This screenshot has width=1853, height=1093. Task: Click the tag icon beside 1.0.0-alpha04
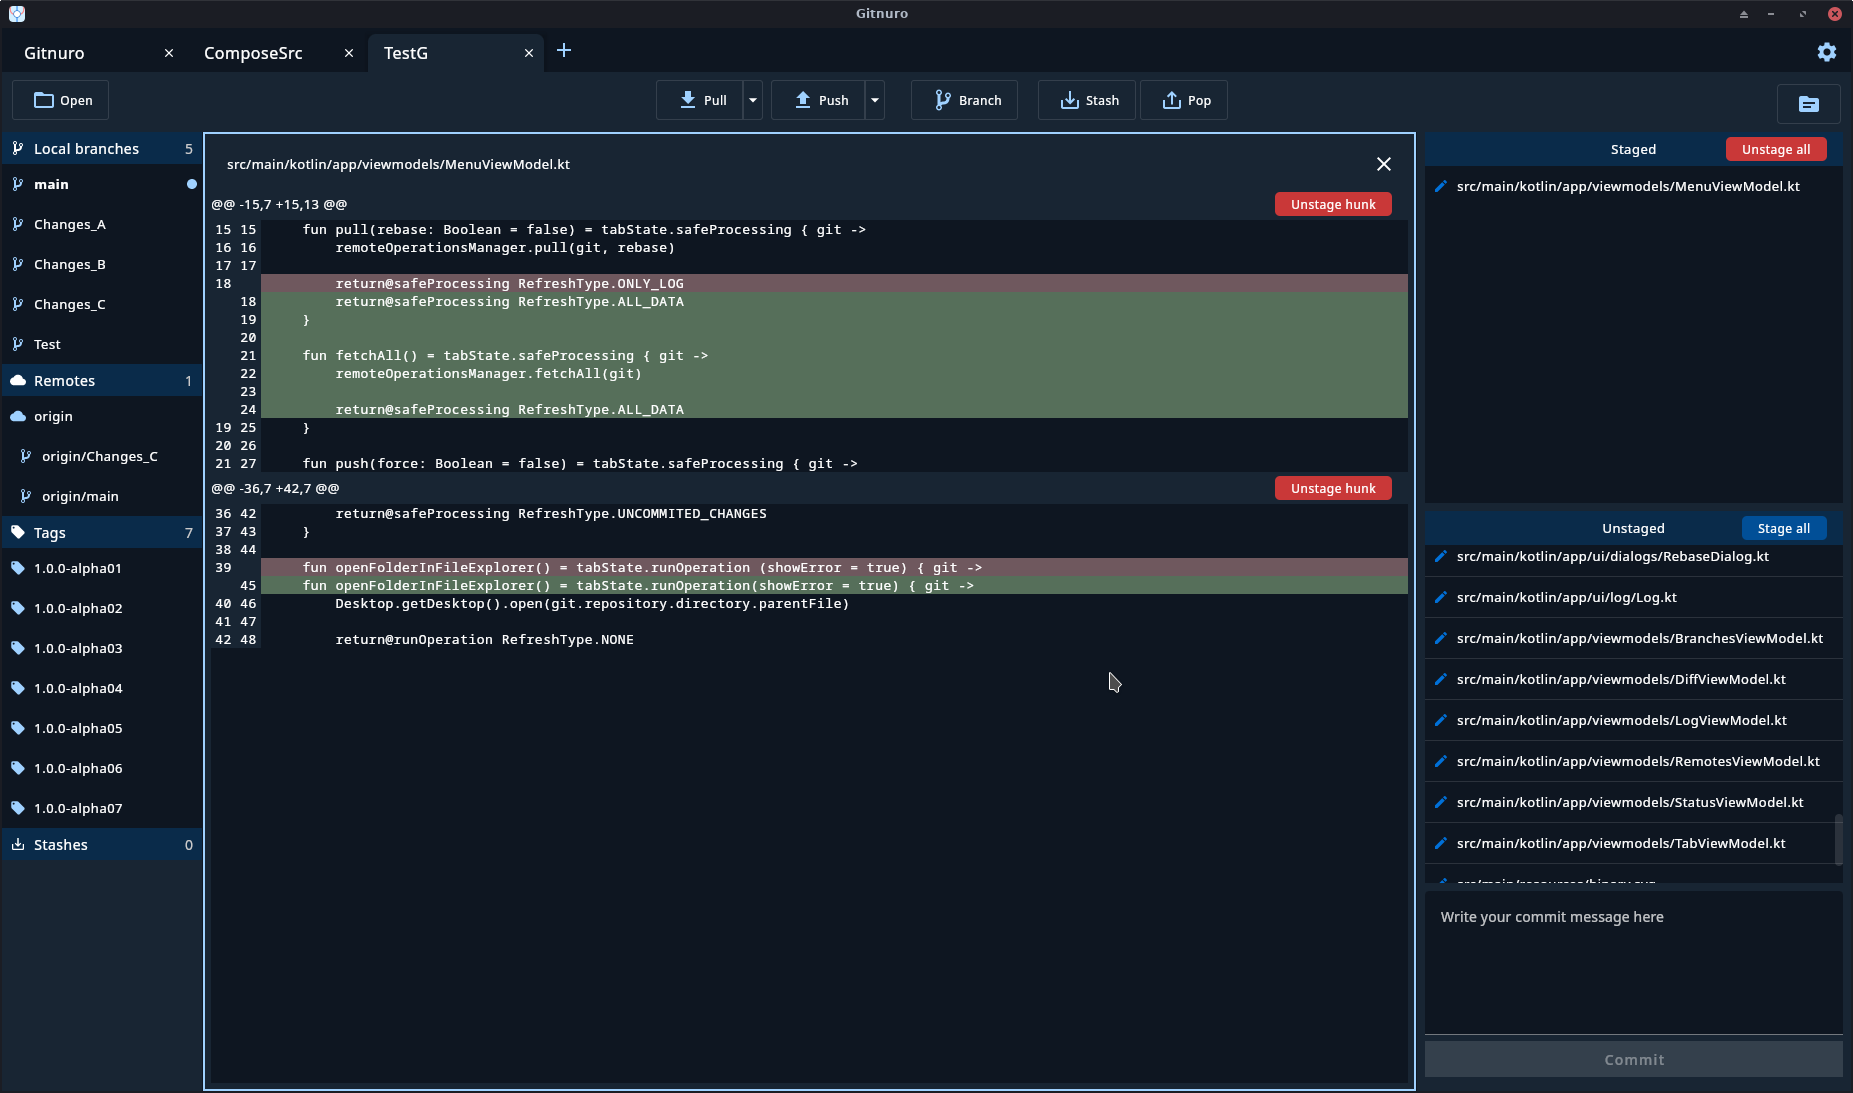tap(18, 688)
